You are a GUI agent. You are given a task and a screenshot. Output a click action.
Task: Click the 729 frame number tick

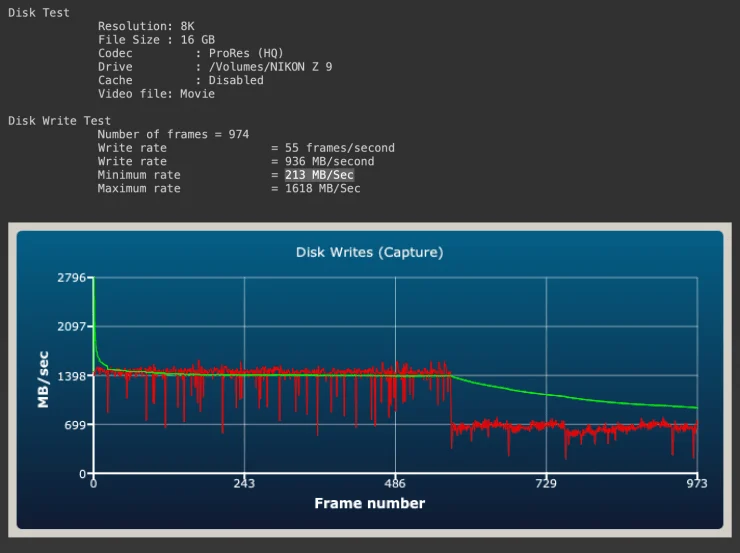(x=546, y=484)
